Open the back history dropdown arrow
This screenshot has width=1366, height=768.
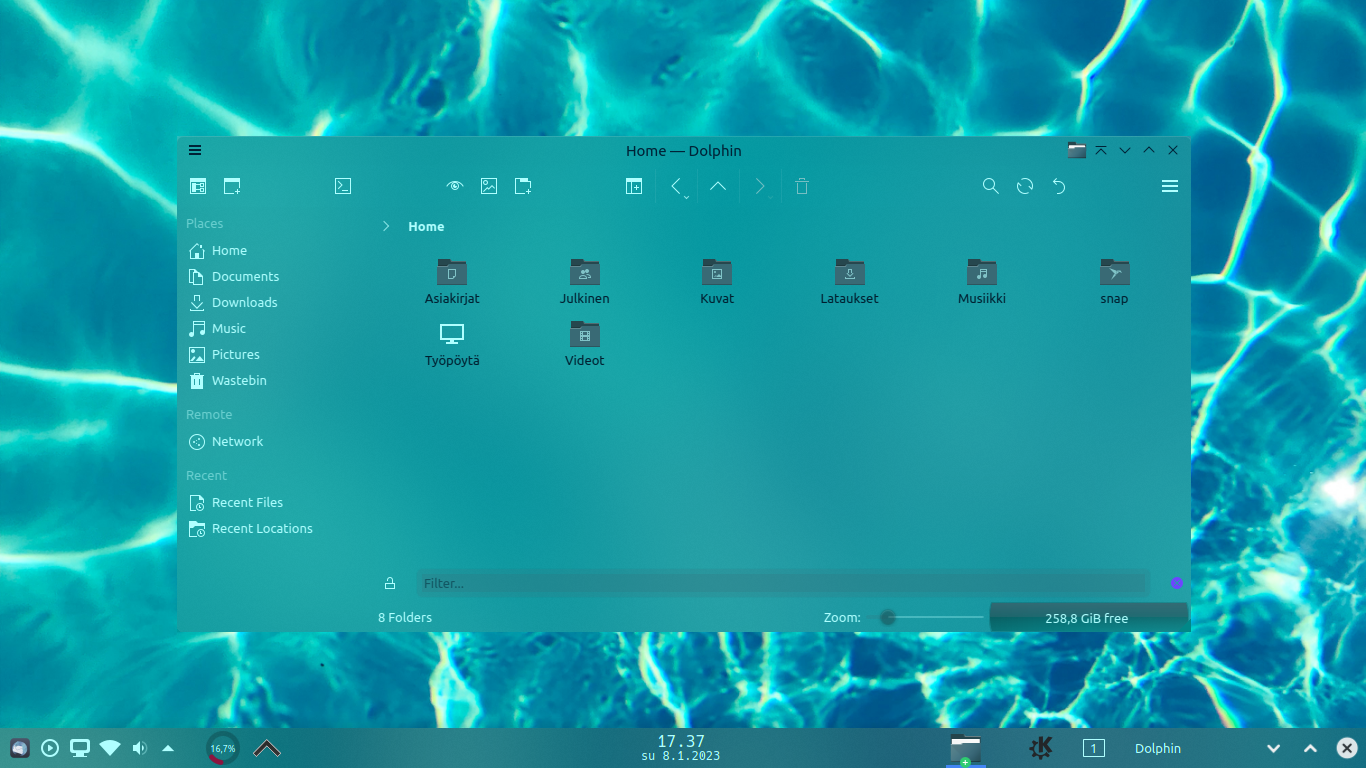coord(686,198)
